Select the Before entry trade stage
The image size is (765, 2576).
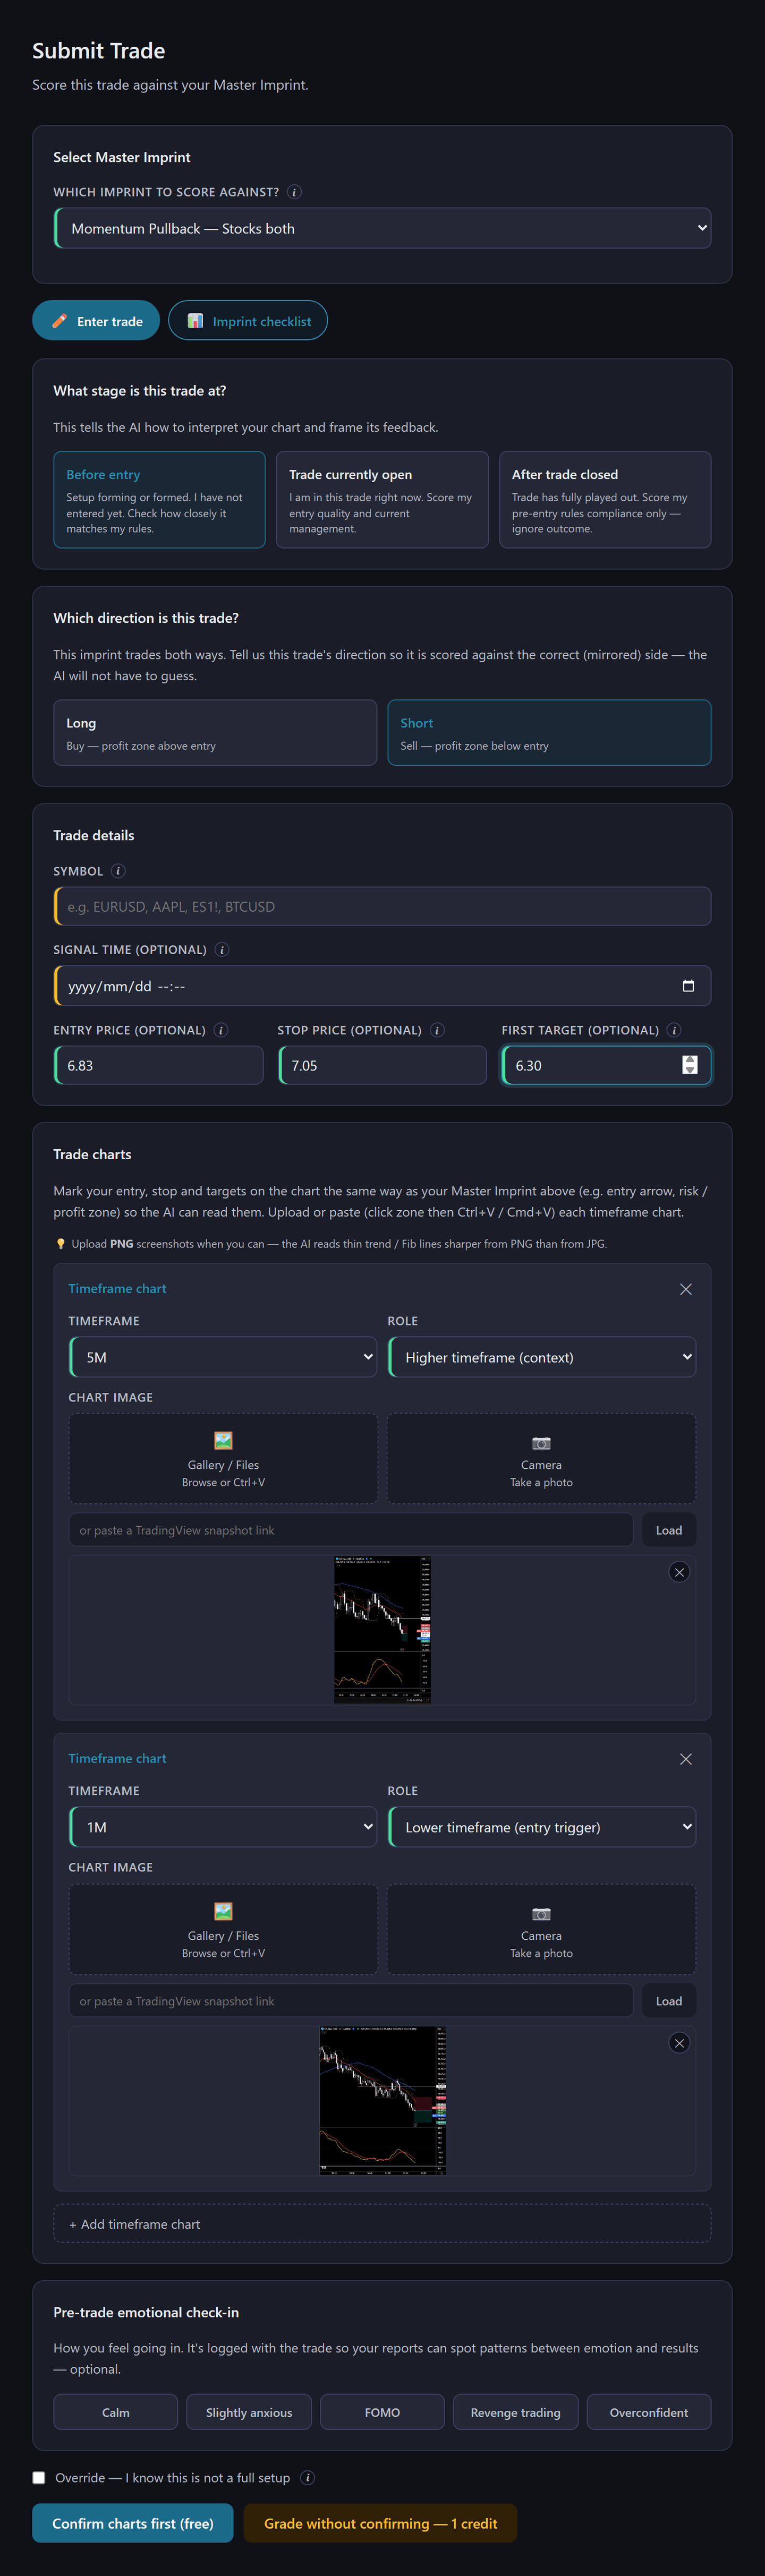159,500
